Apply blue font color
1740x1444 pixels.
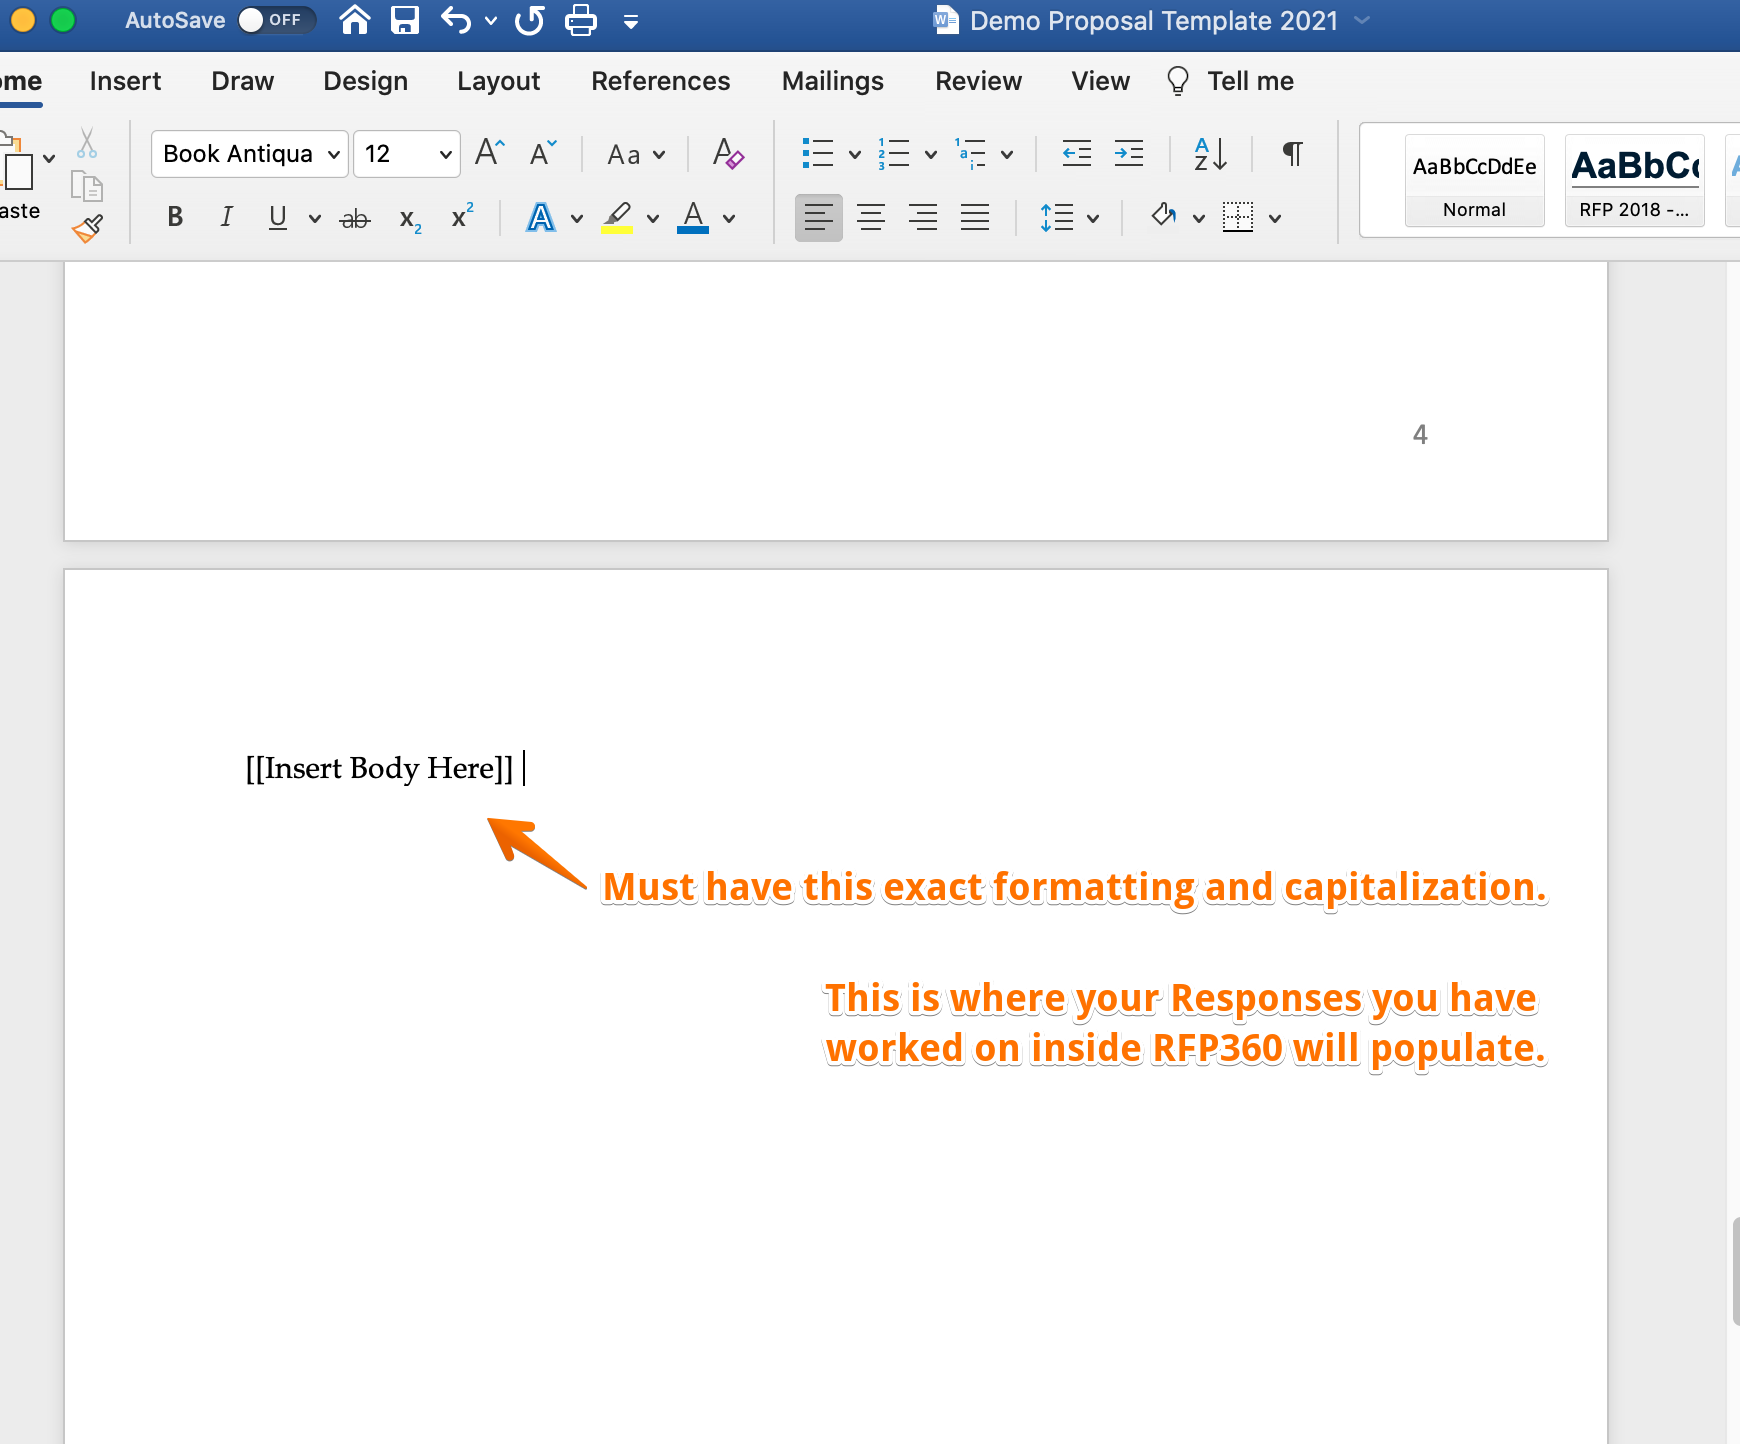coord(693,217)
